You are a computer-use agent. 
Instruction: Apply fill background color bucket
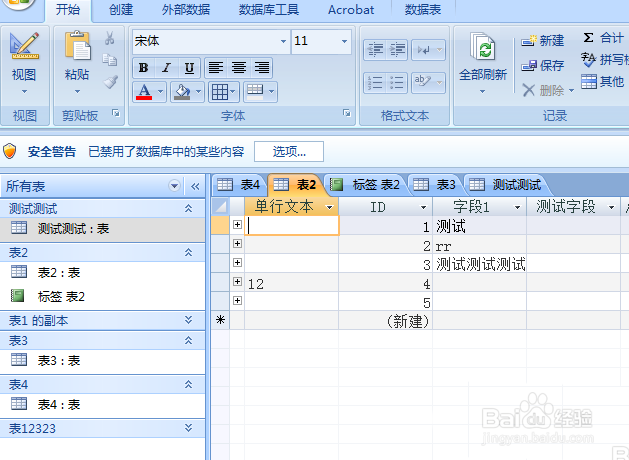click(x=182, y=92)
